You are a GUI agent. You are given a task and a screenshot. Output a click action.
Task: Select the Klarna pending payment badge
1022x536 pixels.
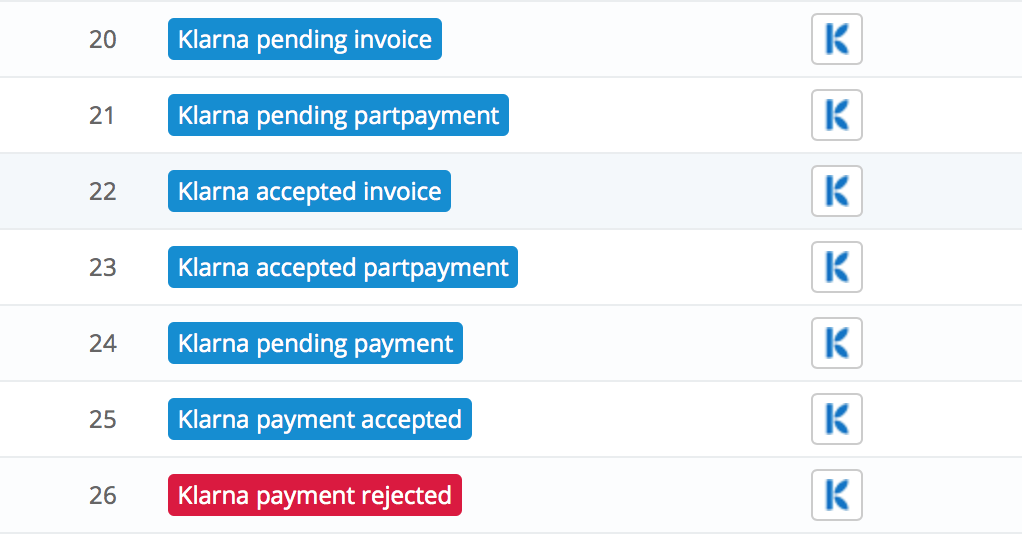coord(315,343)
